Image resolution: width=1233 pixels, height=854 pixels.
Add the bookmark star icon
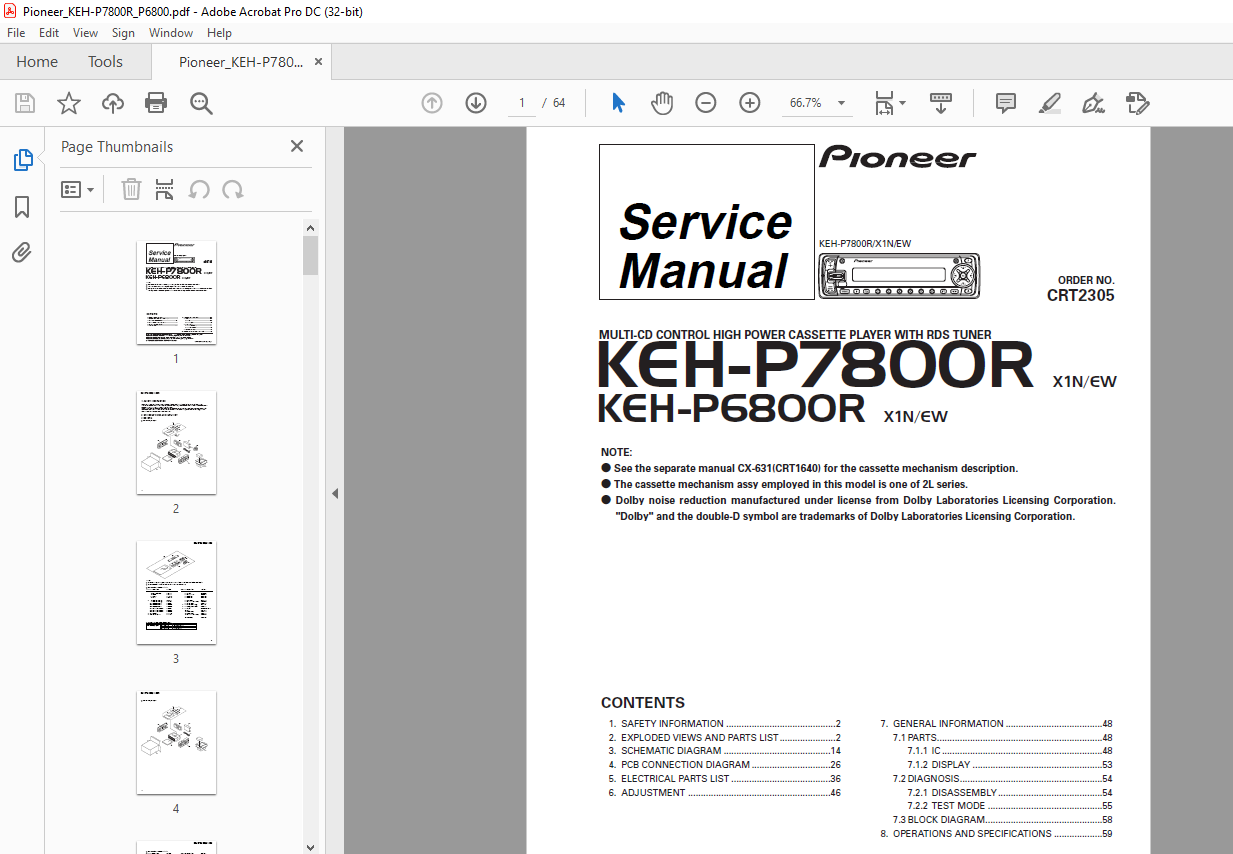(x=69, y=103)
